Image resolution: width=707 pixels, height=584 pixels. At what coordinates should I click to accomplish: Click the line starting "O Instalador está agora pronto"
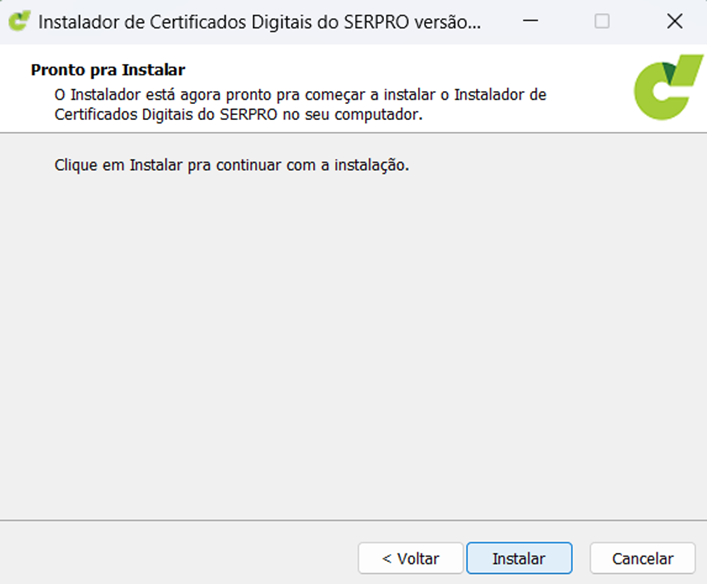[x=300, y=94]
